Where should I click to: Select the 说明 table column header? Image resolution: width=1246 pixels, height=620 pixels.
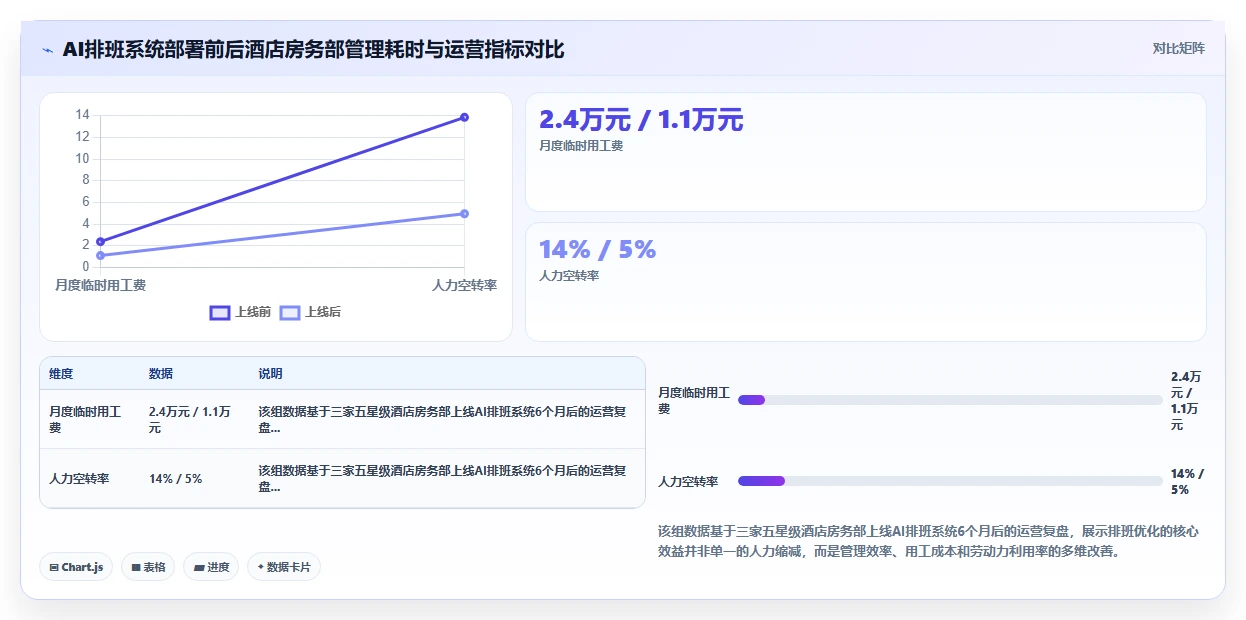coord(270,374)
